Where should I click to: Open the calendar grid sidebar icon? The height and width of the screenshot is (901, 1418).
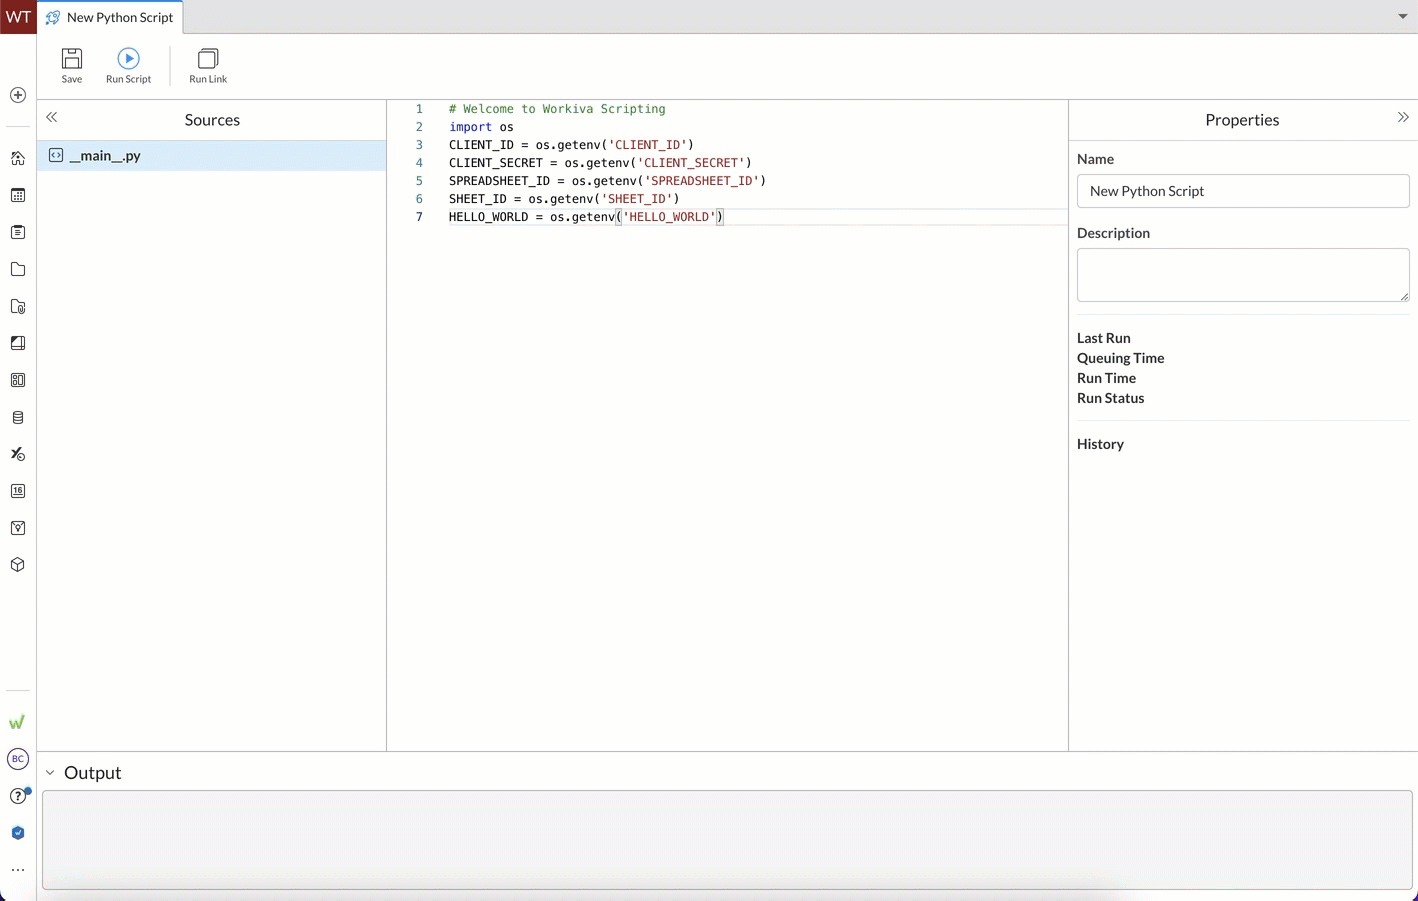coord(18,195)
